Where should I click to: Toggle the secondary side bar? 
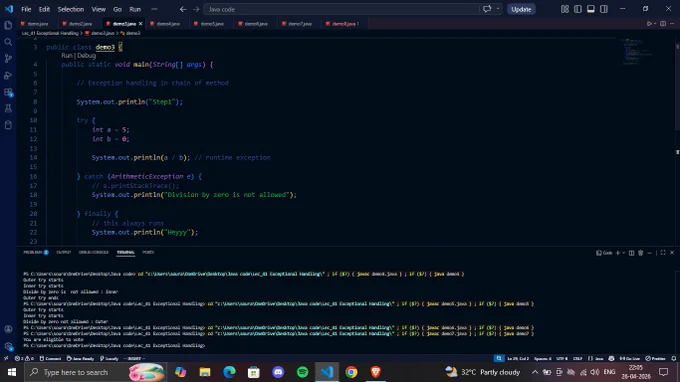click(x=604, y=9)
